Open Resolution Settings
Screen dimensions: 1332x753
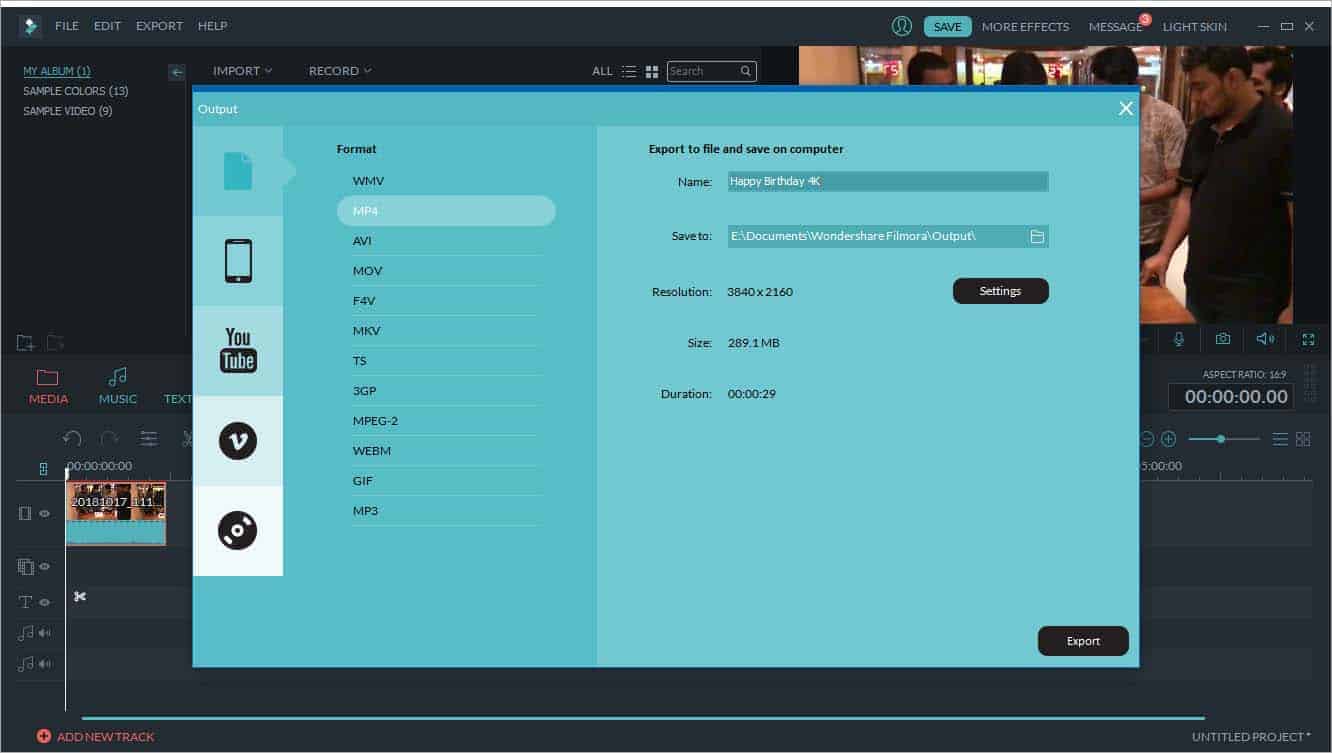pyautogui.click(x=1000, y=290)
